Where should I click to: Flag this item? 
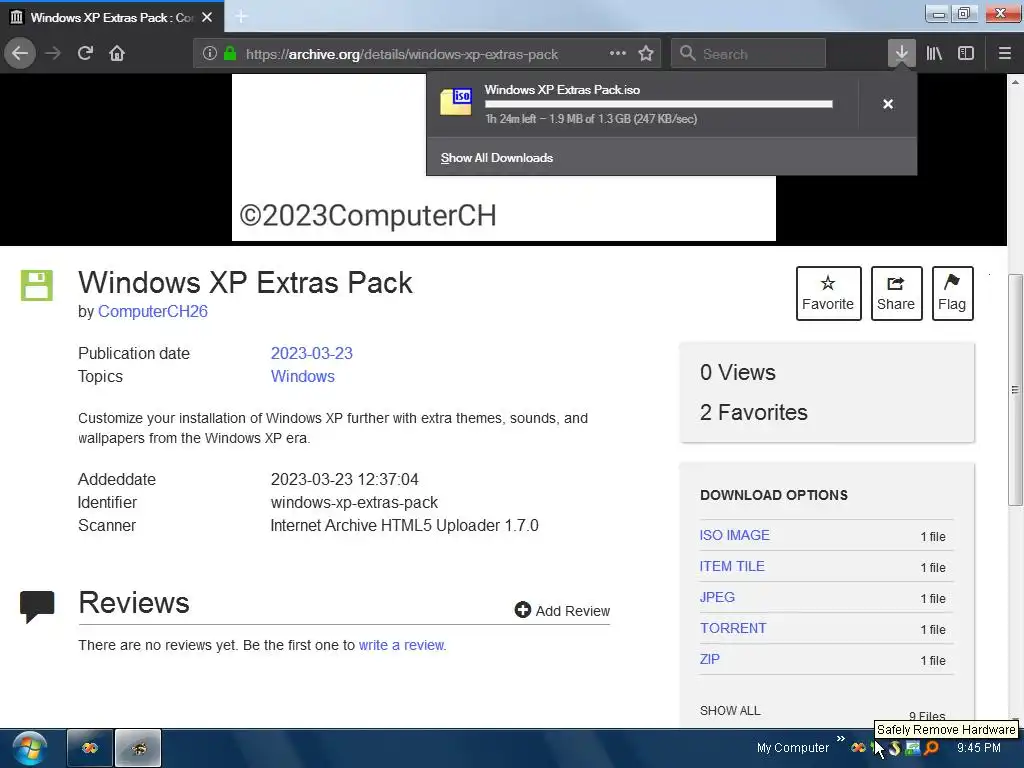pos(952,293)
